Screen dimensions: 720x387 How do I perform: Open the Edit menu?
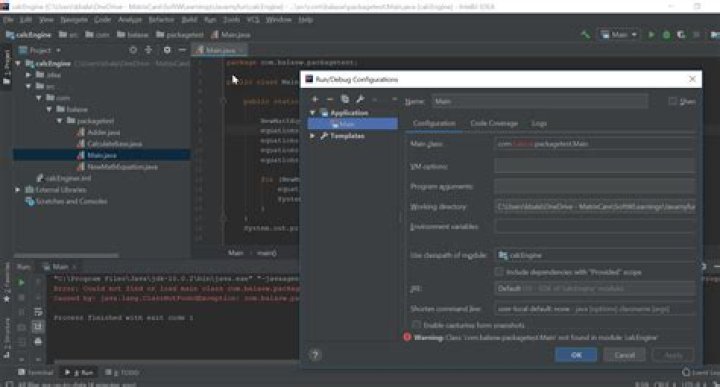point(26,20)
